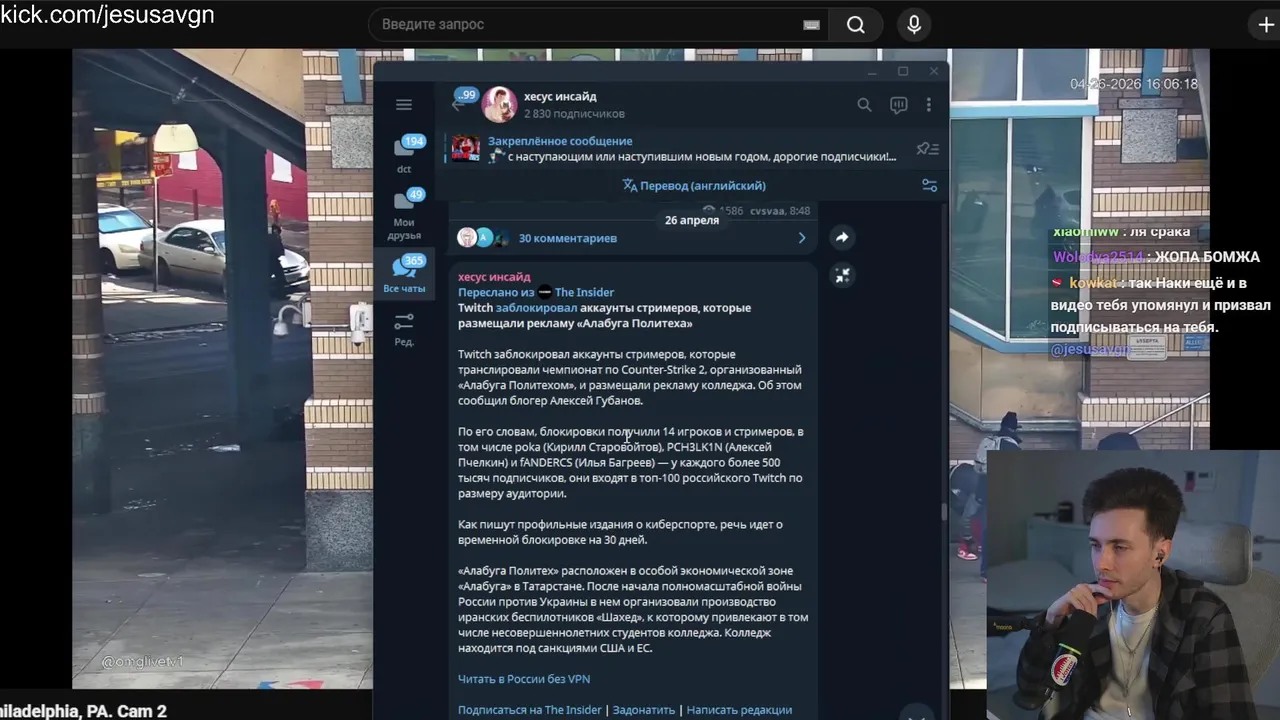Click the хесус инсайд post author name

coord(494,277)
